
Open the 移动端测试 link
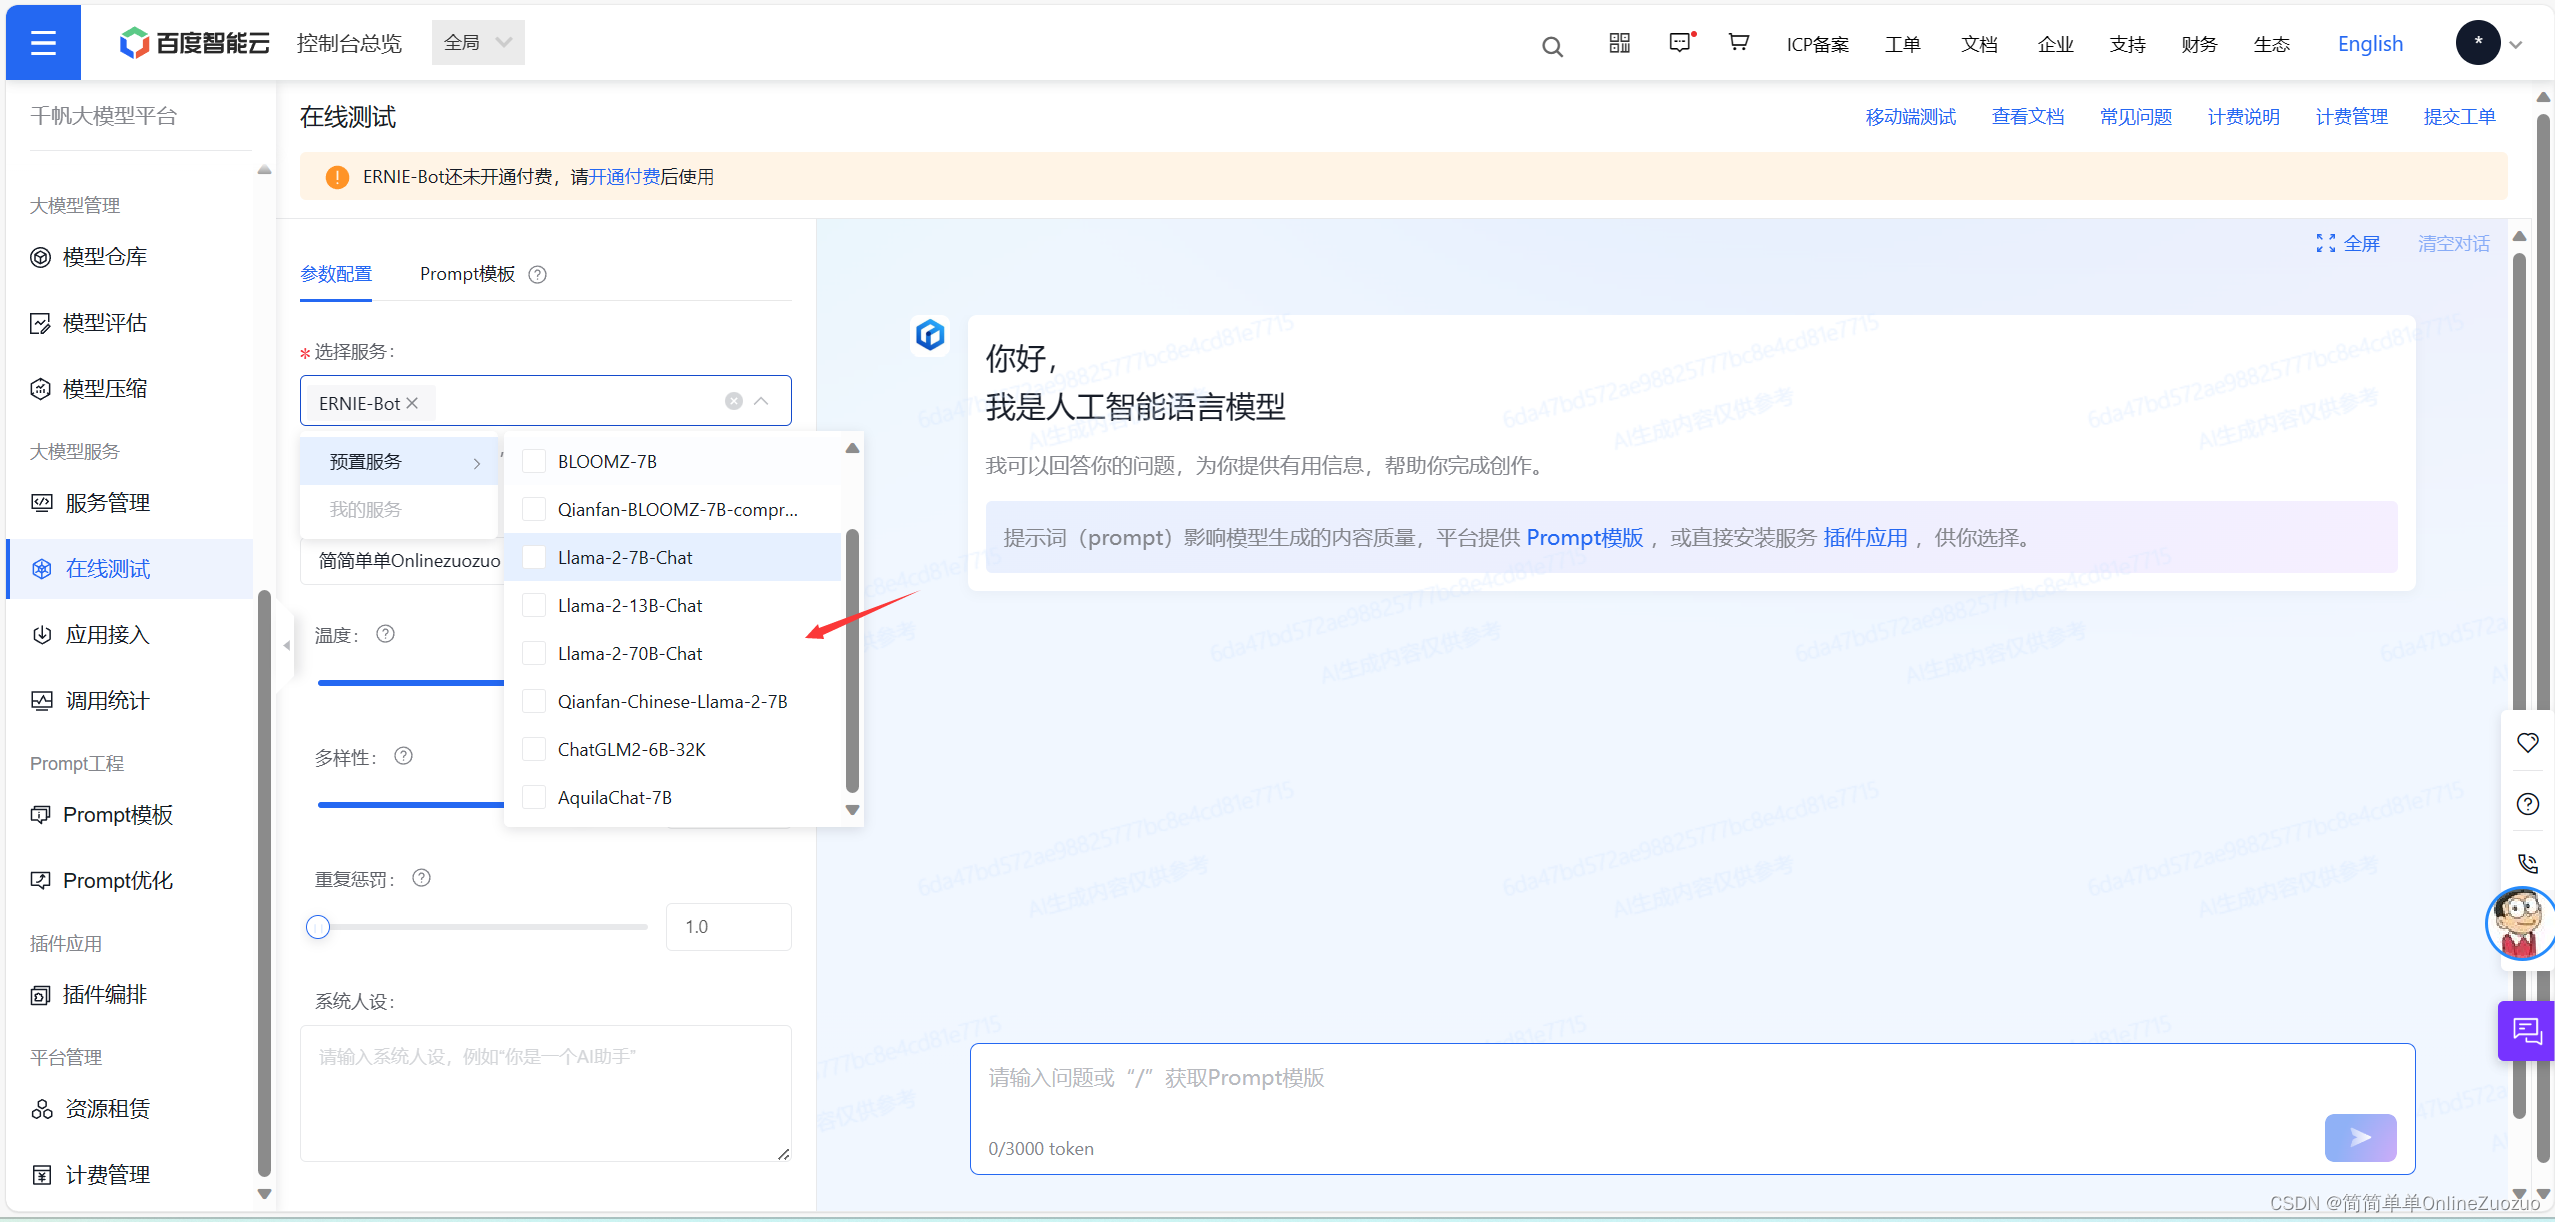[1910, 117]
